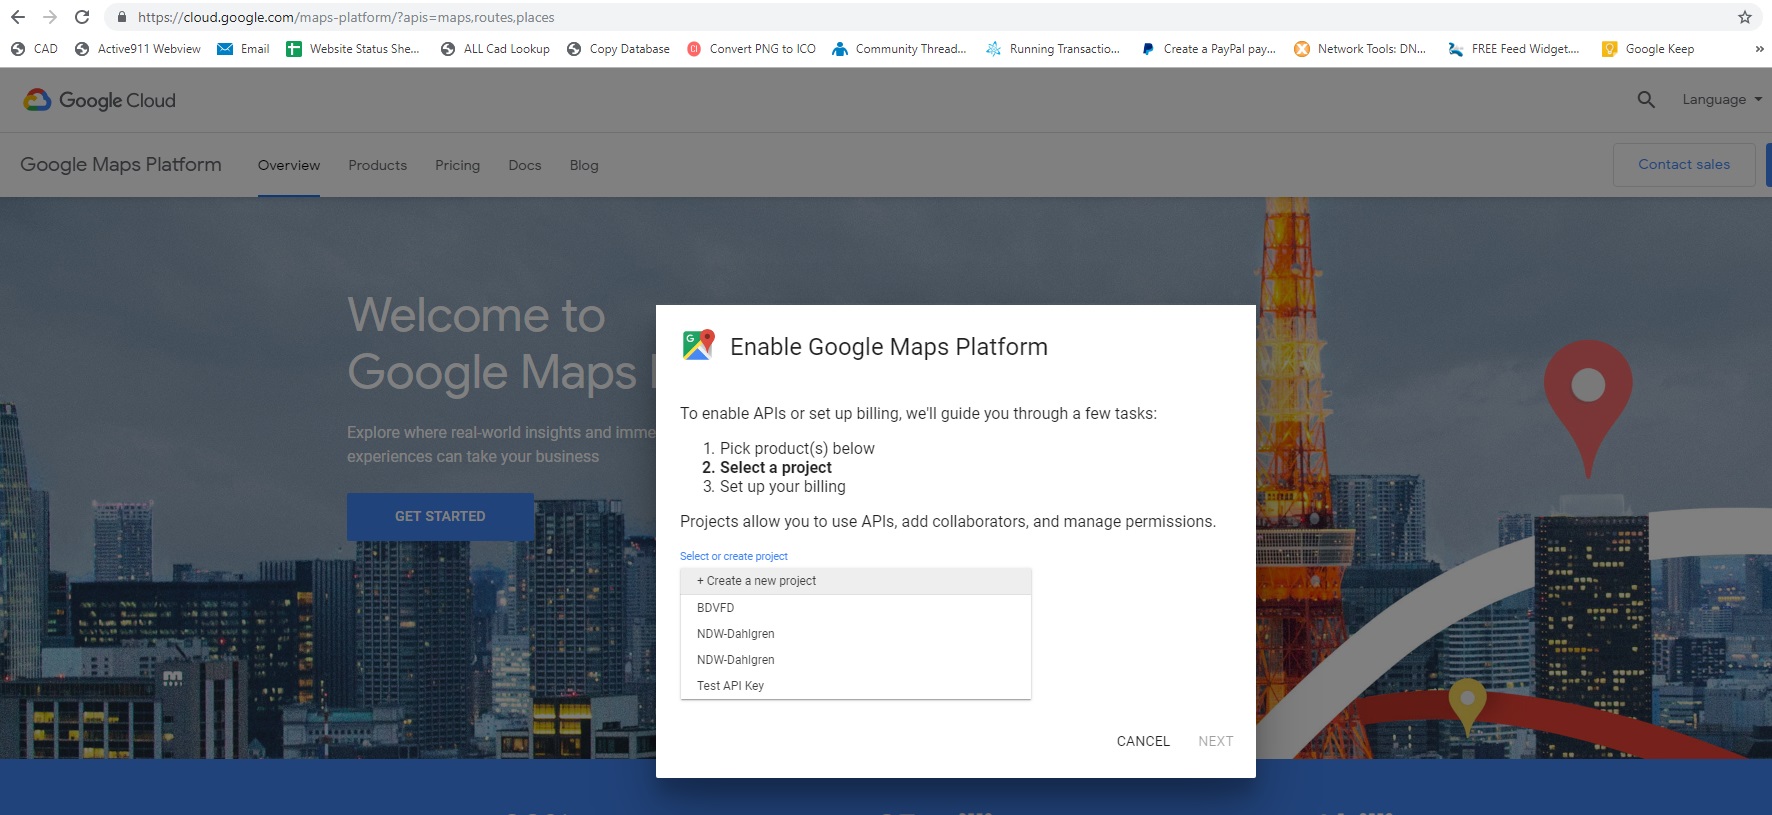The height and width of the screenshot is (815, 1772).
Task: Open the Active911 Webview bookmark
Action: (x=137, y=48)
